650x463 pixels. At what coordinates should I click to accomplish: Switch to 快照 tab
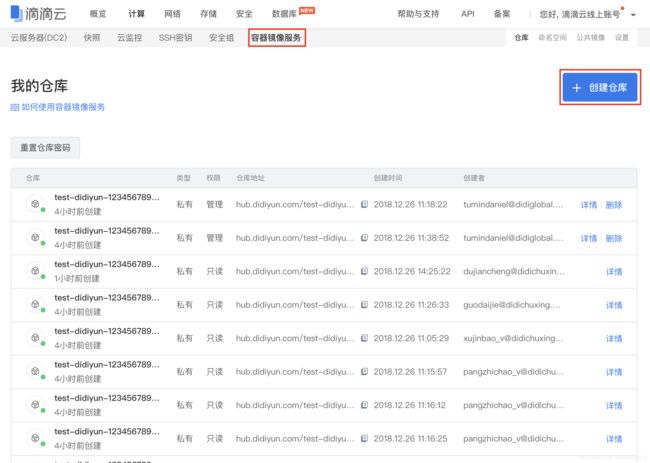click(x=92, y=38)
